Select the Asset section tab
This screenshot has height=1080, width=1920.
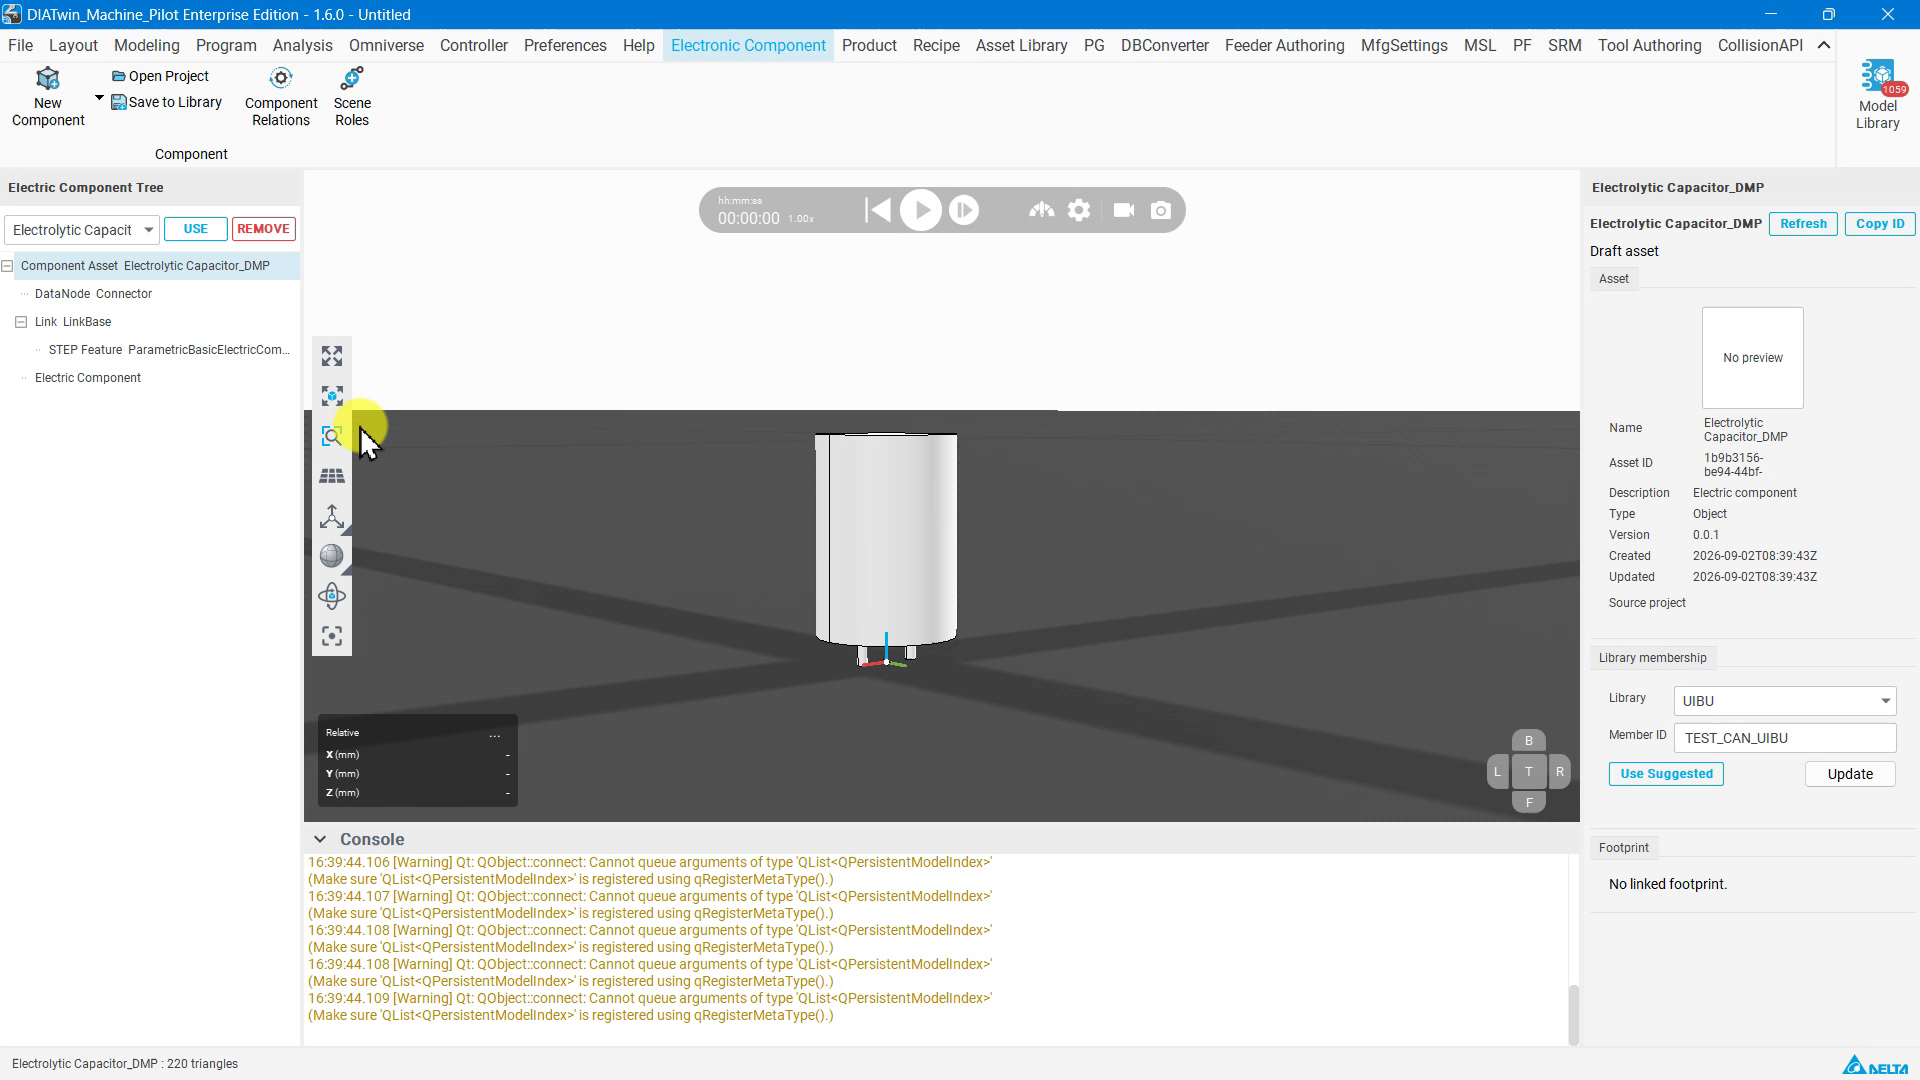coord(1614,279)
